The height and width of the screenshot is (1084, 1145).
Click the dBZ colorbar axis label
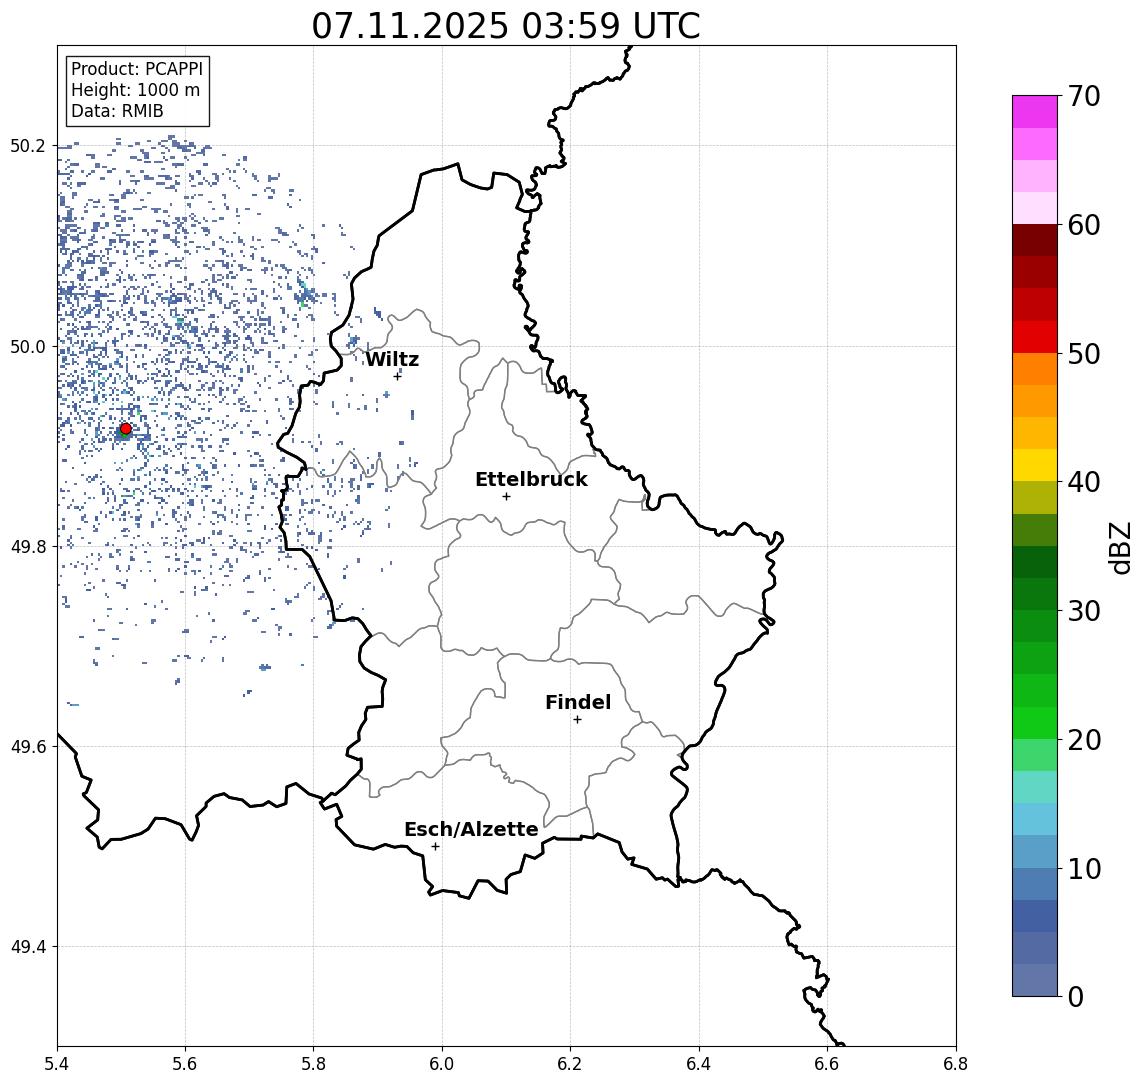coord(1120,547)
